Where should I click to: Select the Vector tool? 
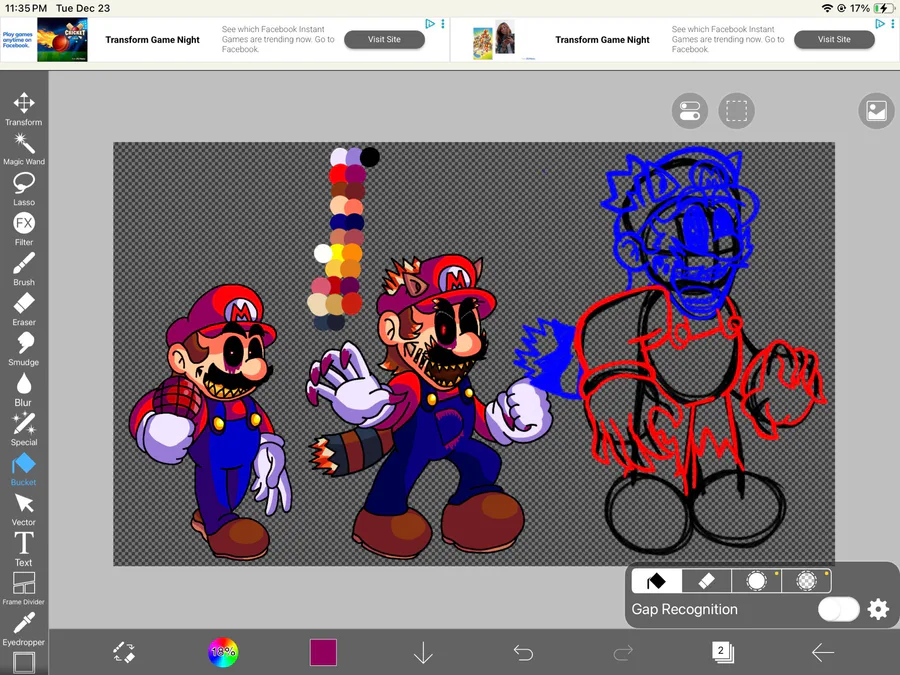(x=24, y=510)
